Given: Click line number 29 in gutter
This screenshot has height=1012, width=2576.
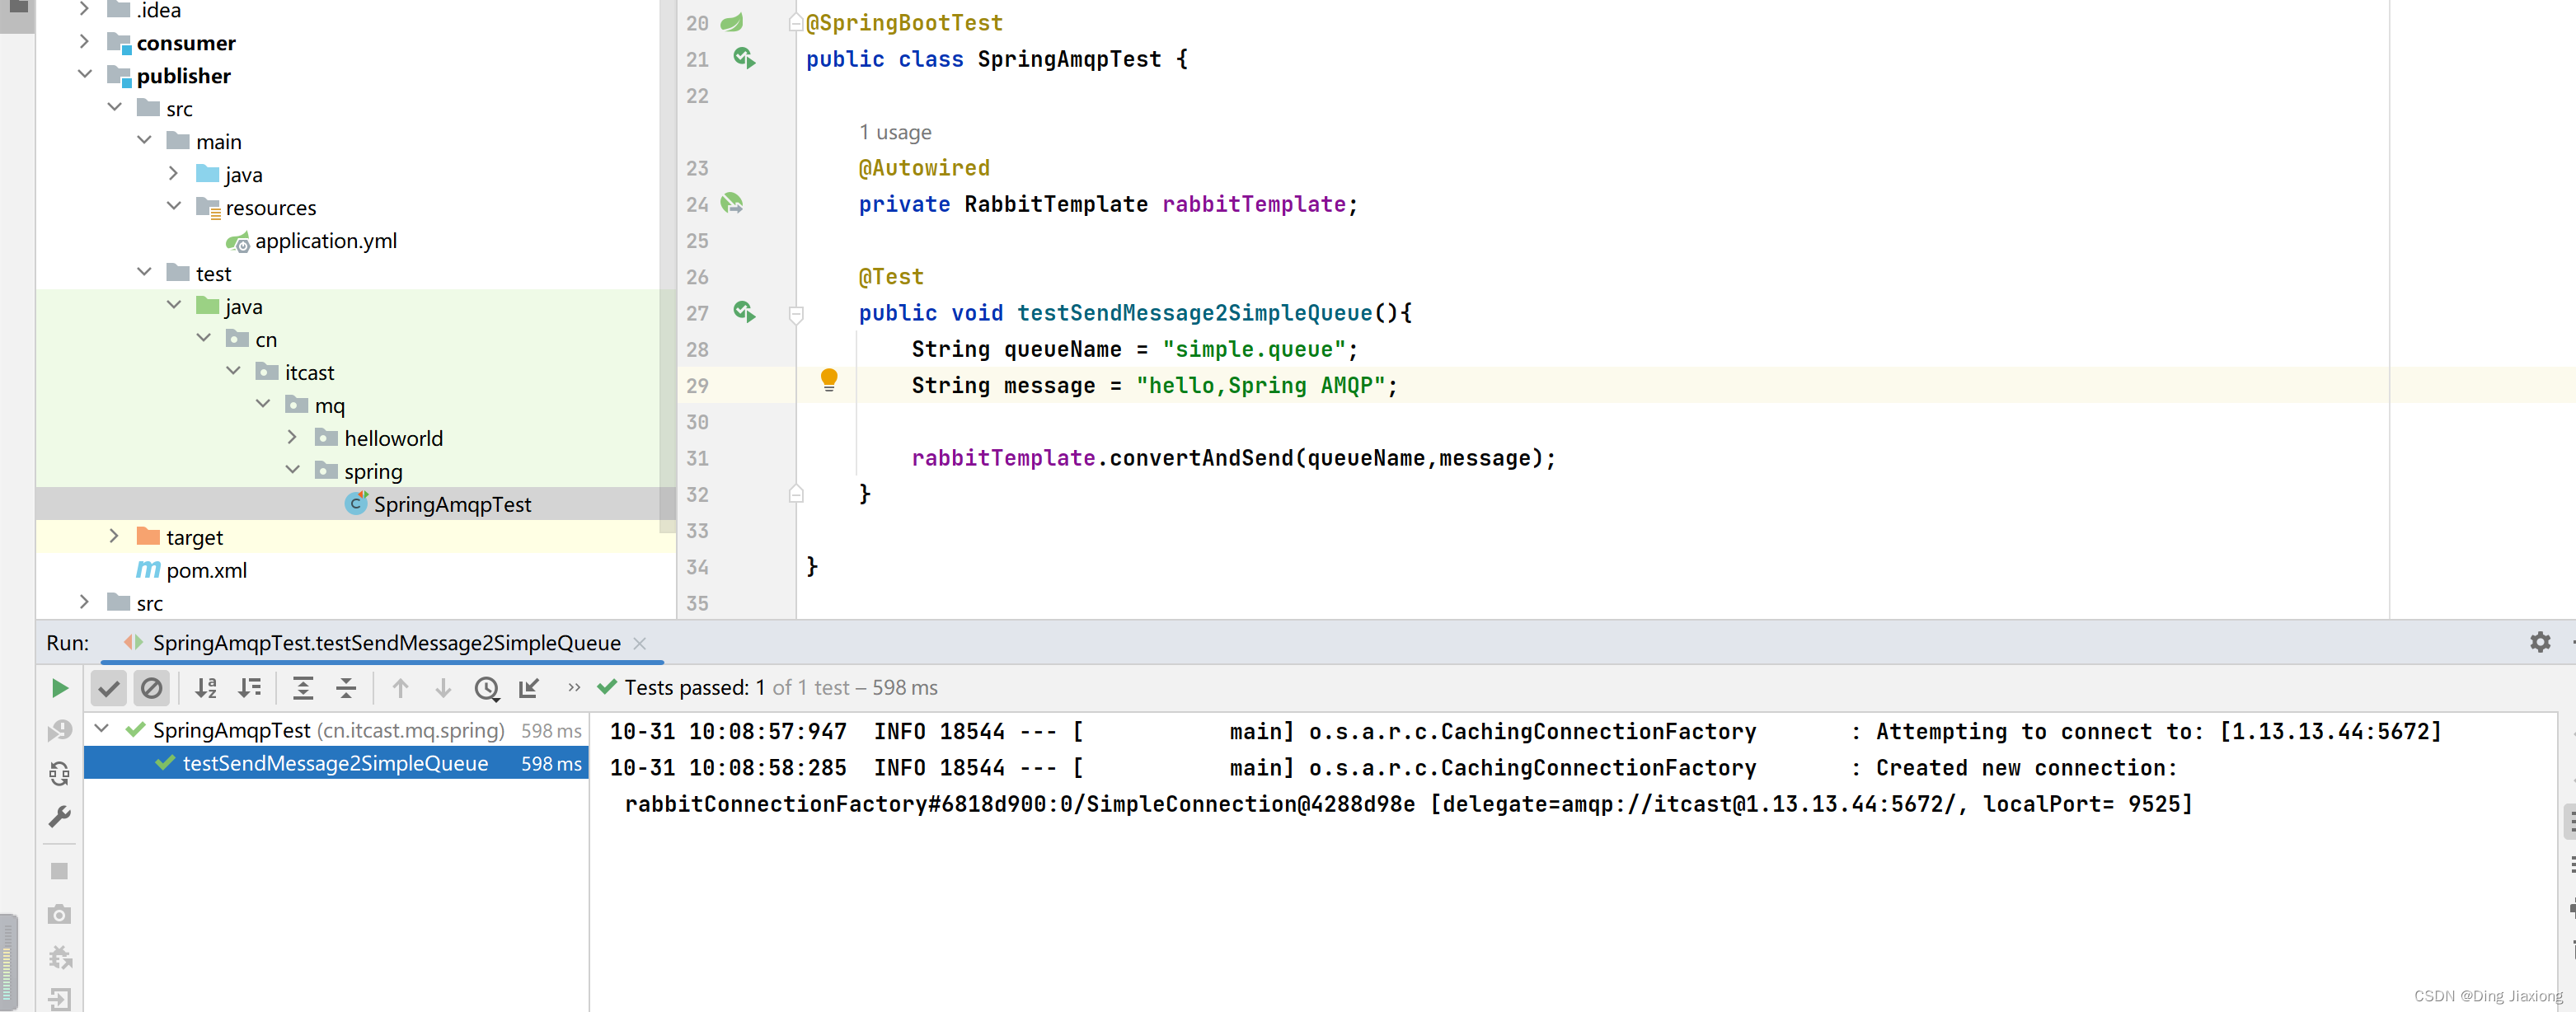Looking at the screenshot, I should (697, 385).
